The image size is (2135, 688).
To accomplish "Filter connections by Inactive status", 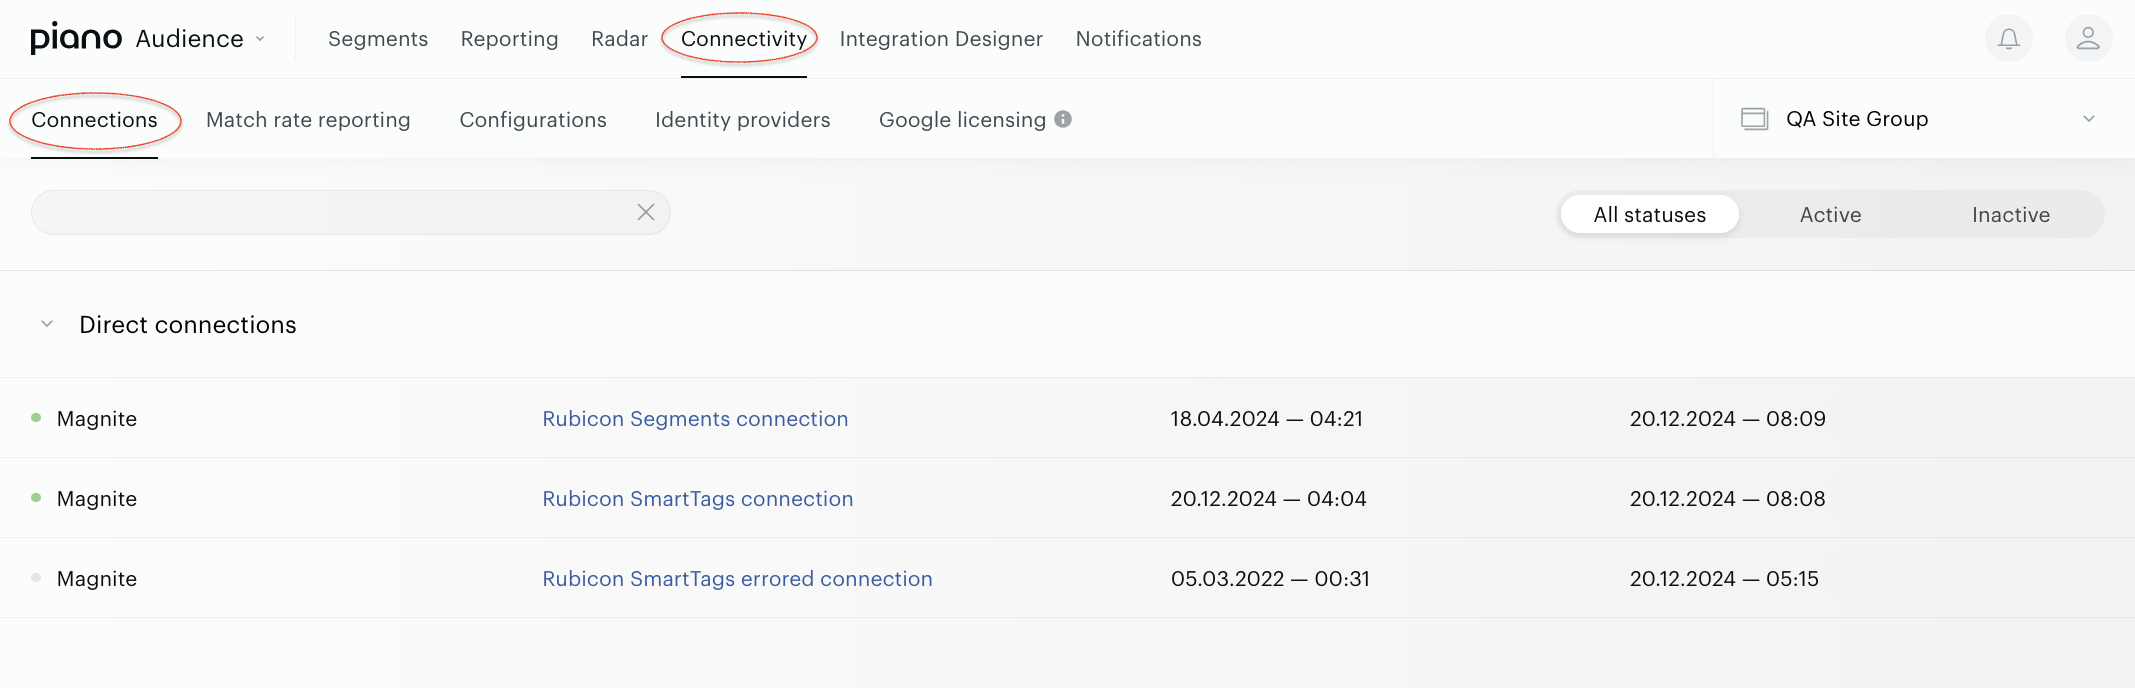I will tap(2011, 214).
